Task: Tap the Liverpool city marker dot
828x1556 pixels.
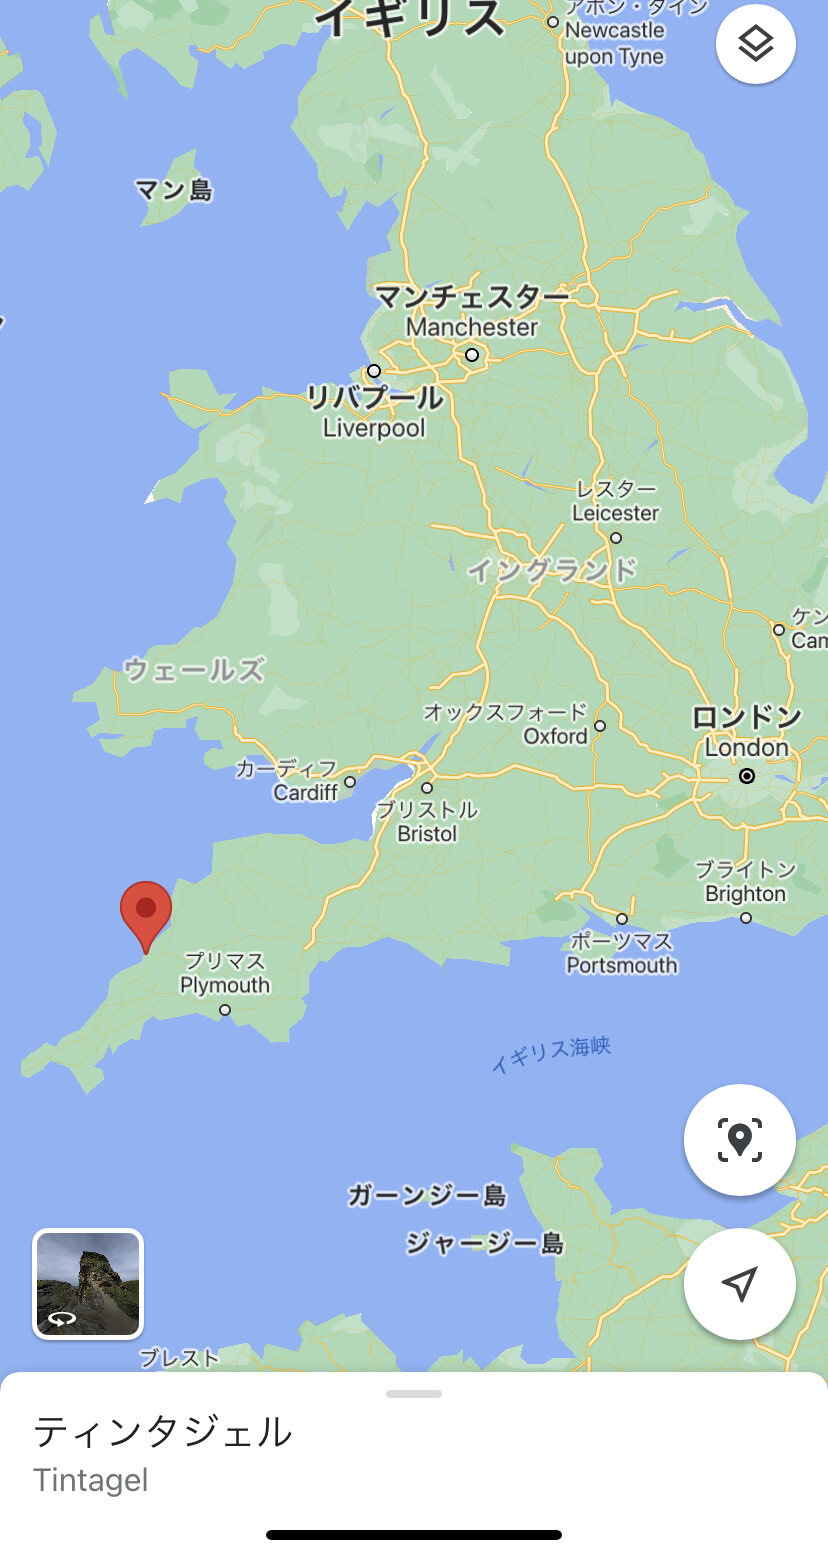Action: [374, 371]
